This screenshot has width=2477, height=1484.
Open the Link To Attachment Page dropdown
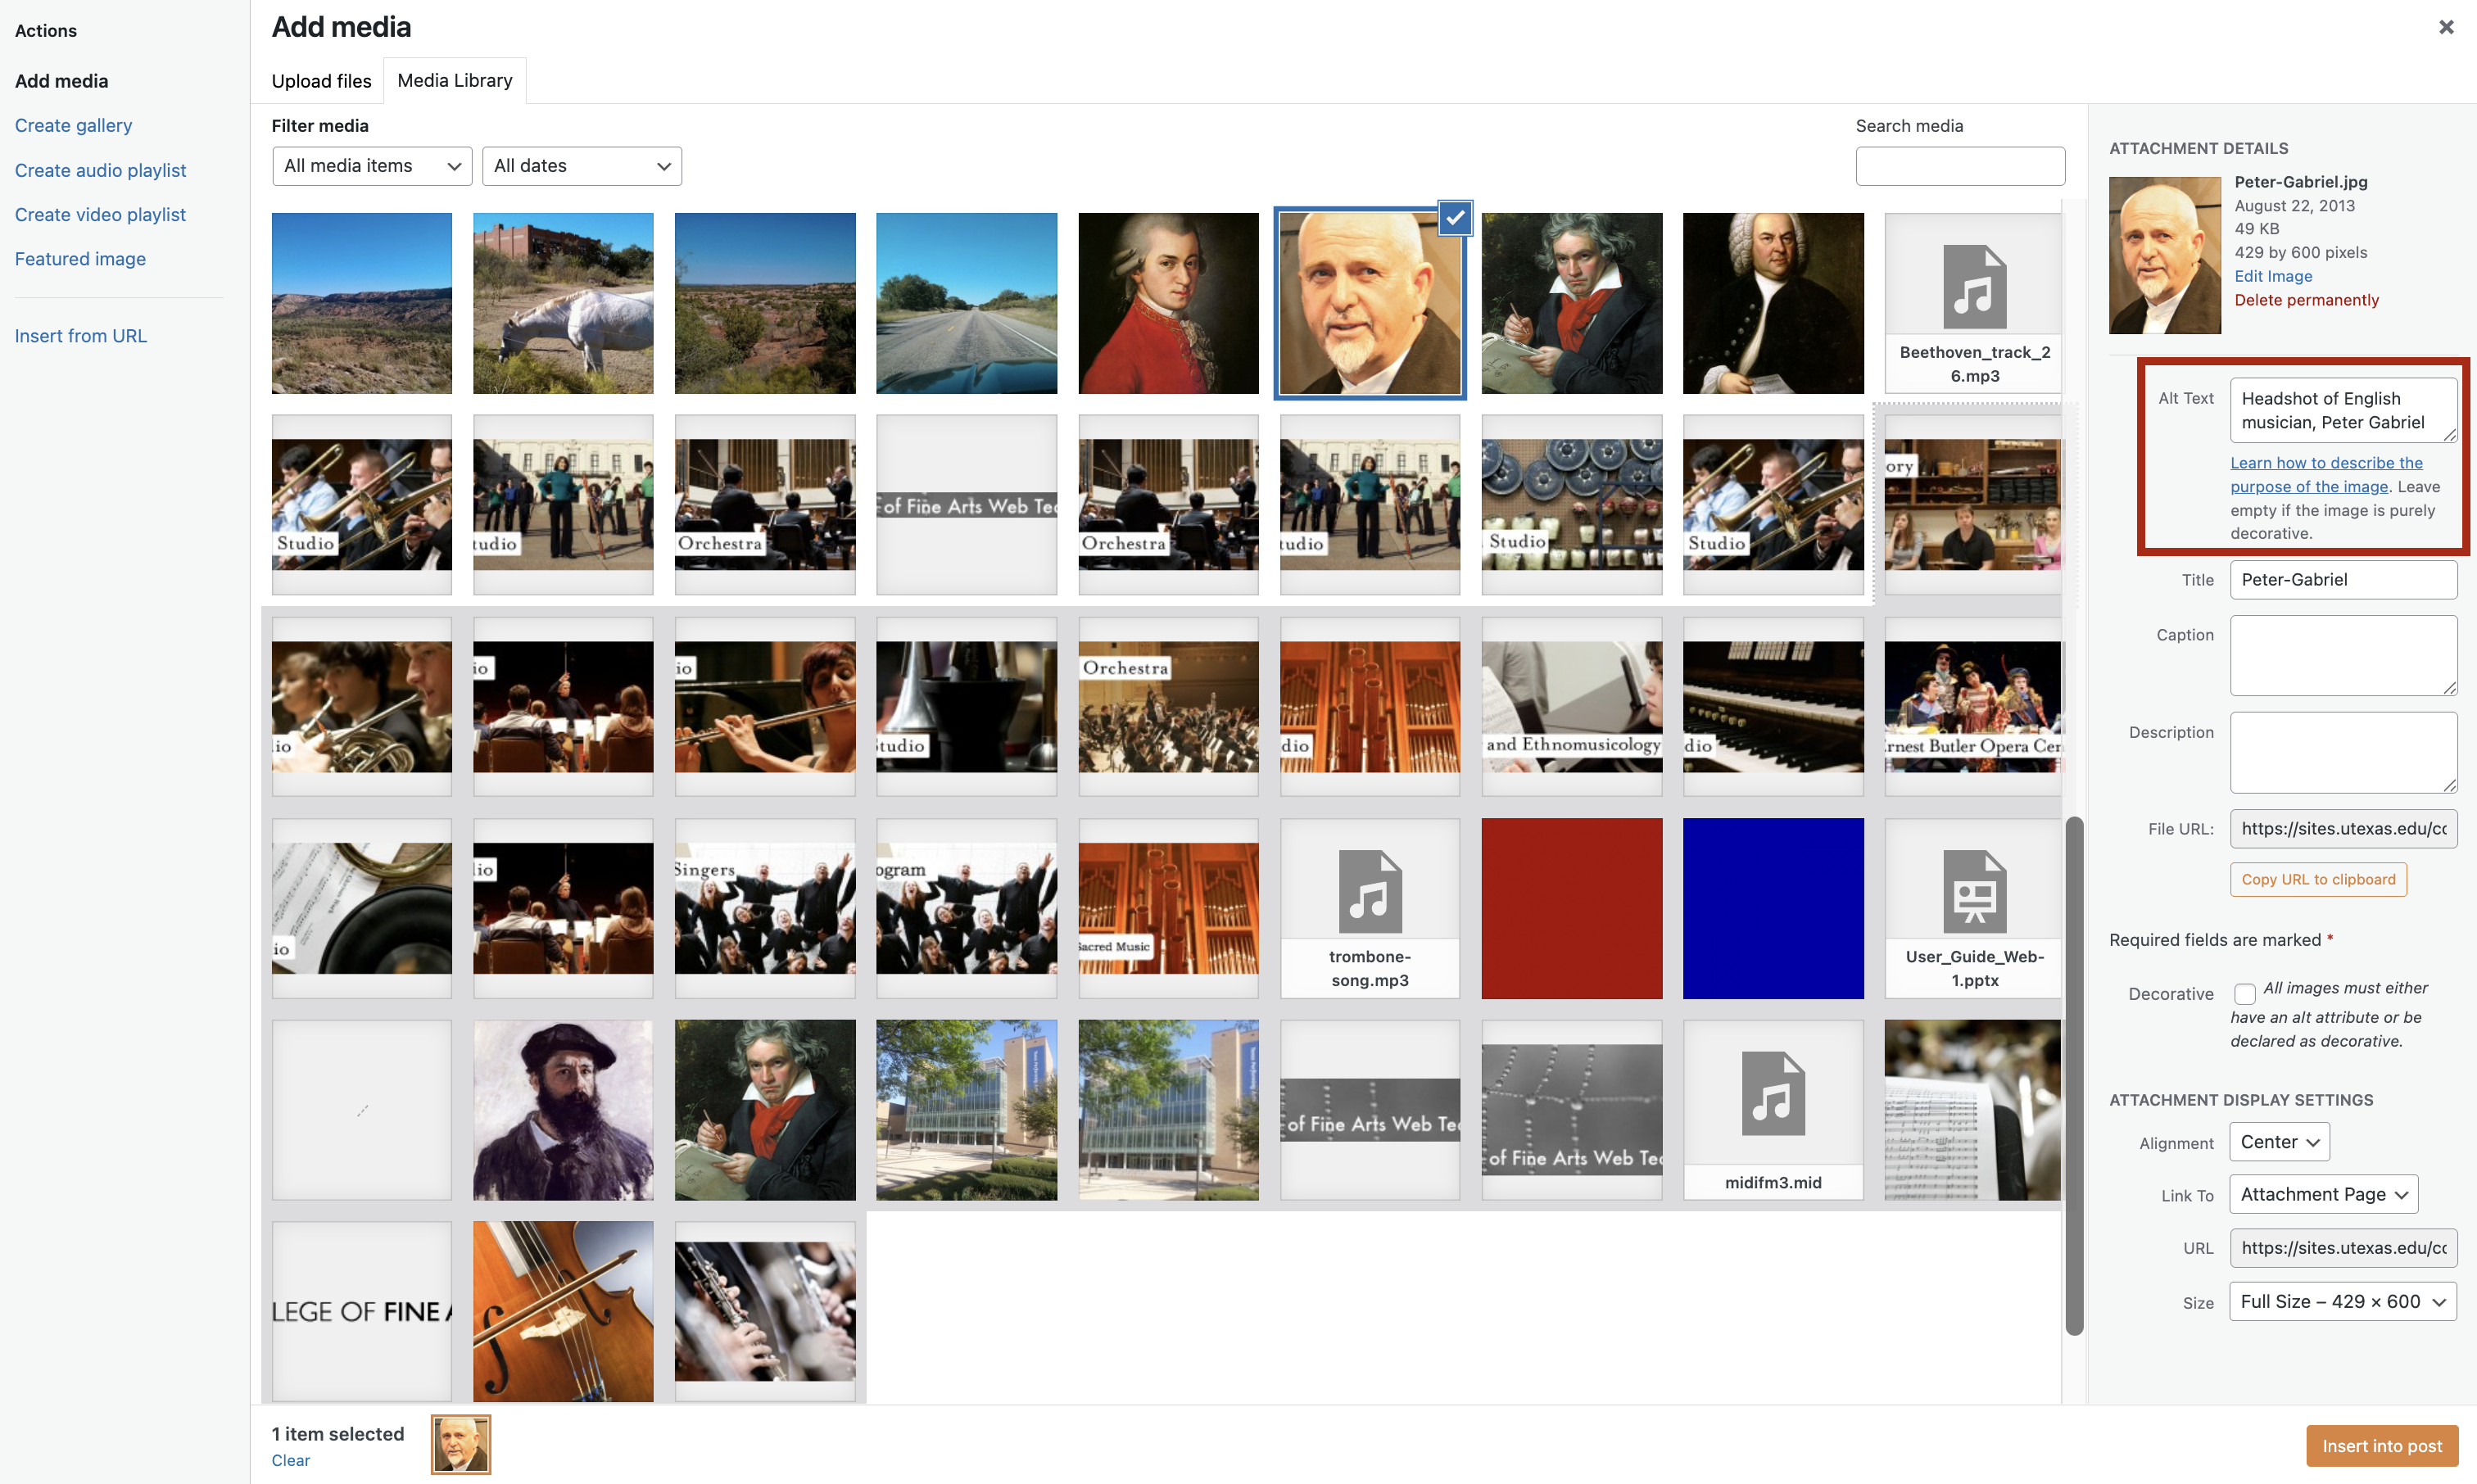click(x=2322, y=1194)
